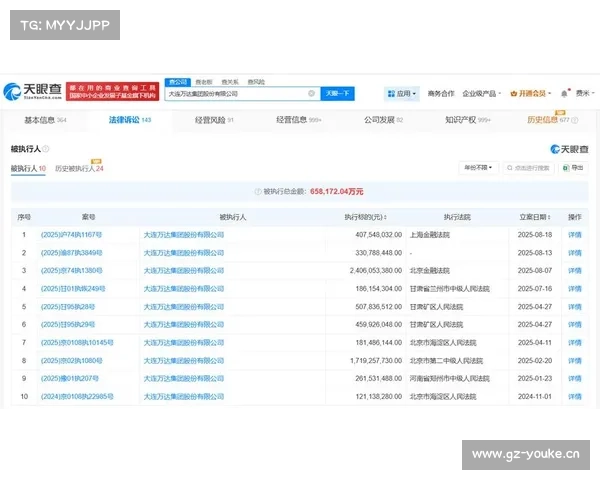Click the 导出 export icon button
This screenshot has width=600, height=480.
[x=573, y=168]
